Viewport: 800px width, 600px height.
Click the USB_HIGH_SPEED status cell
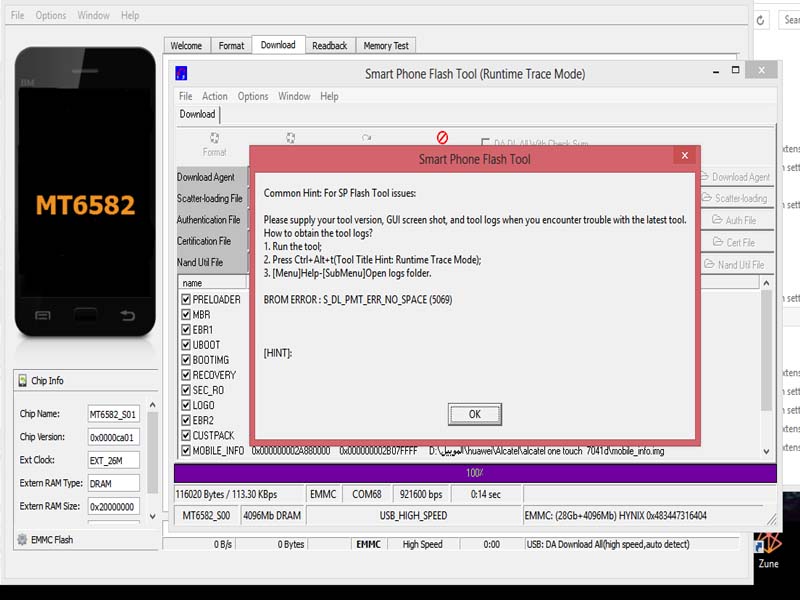413,516
